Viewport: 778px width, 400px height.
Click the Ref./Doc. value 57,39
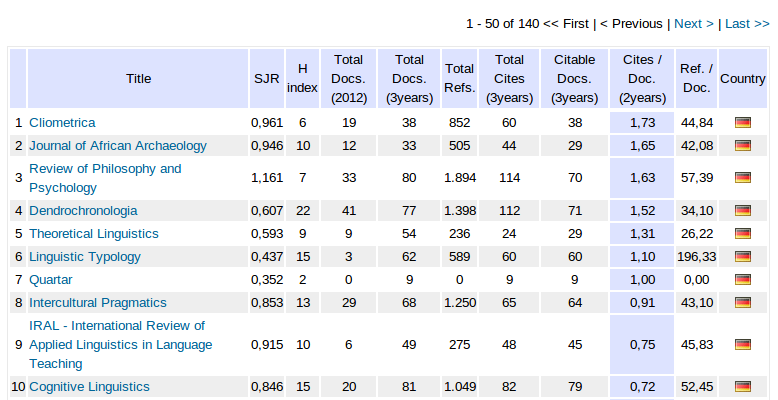697,178
